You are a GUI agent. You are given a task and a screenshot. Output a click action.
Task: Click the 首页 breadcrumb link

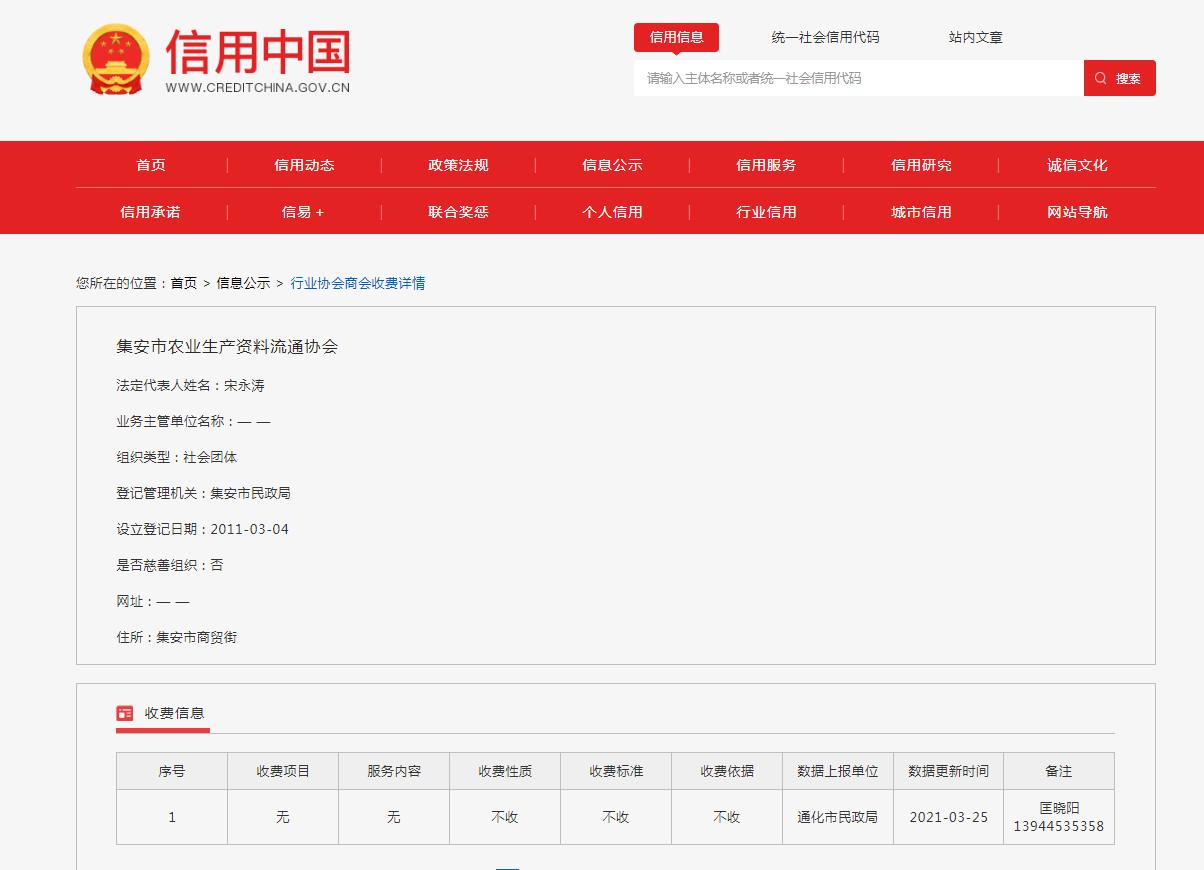point(183,283)
